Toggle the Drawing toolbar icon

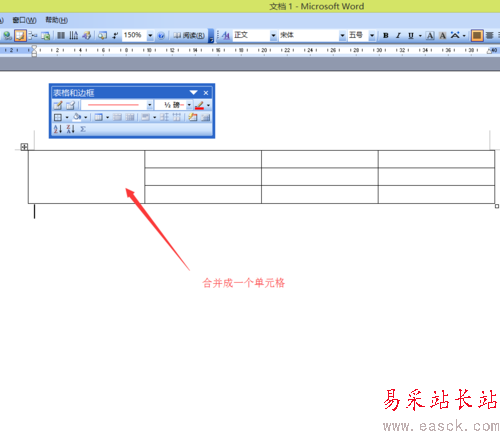(x=87, y=35)
